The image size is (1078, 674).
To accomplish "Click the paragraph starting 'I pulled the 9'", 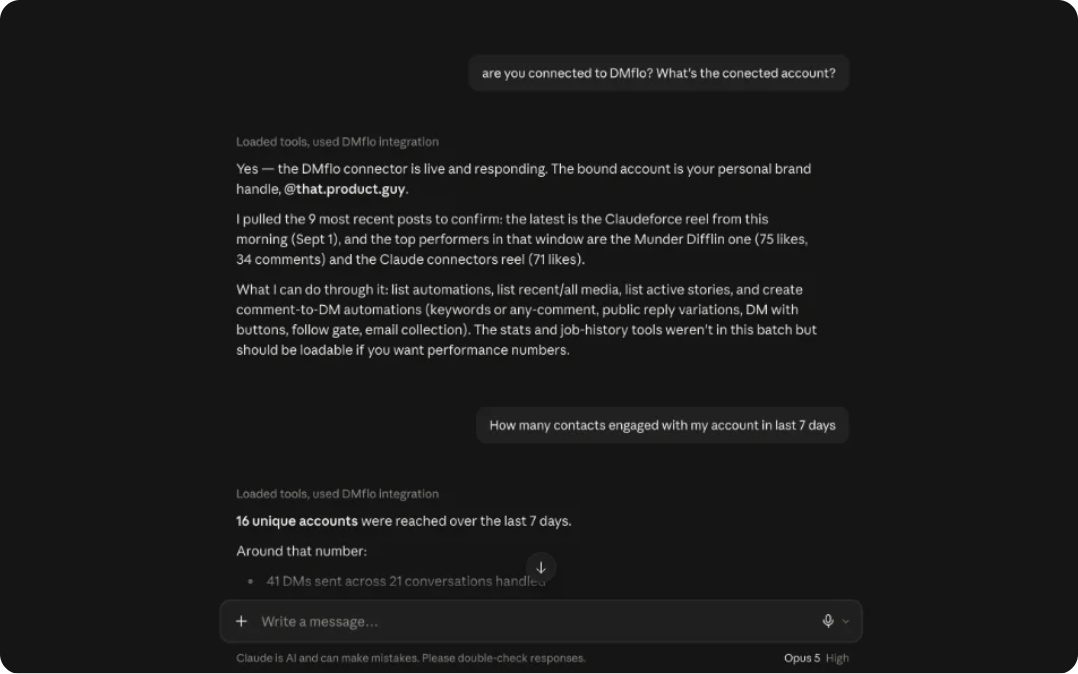I will click(x=522, y=239).
